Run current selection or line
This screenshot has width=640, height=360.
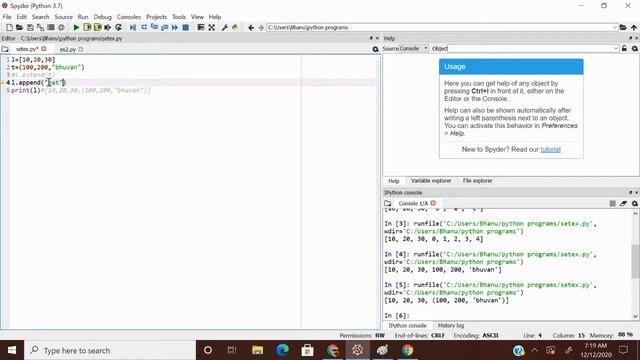click(x=108, y=27)
